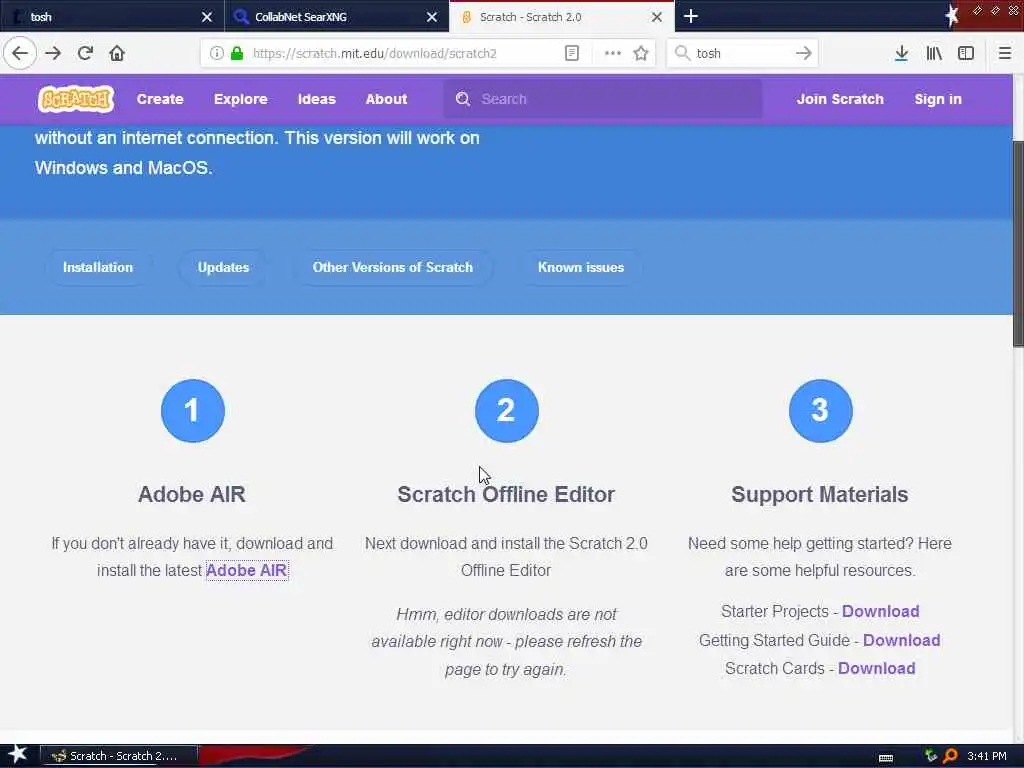Download the Getting Started Guide
The image size is (1024, 768).
point(901,640)
